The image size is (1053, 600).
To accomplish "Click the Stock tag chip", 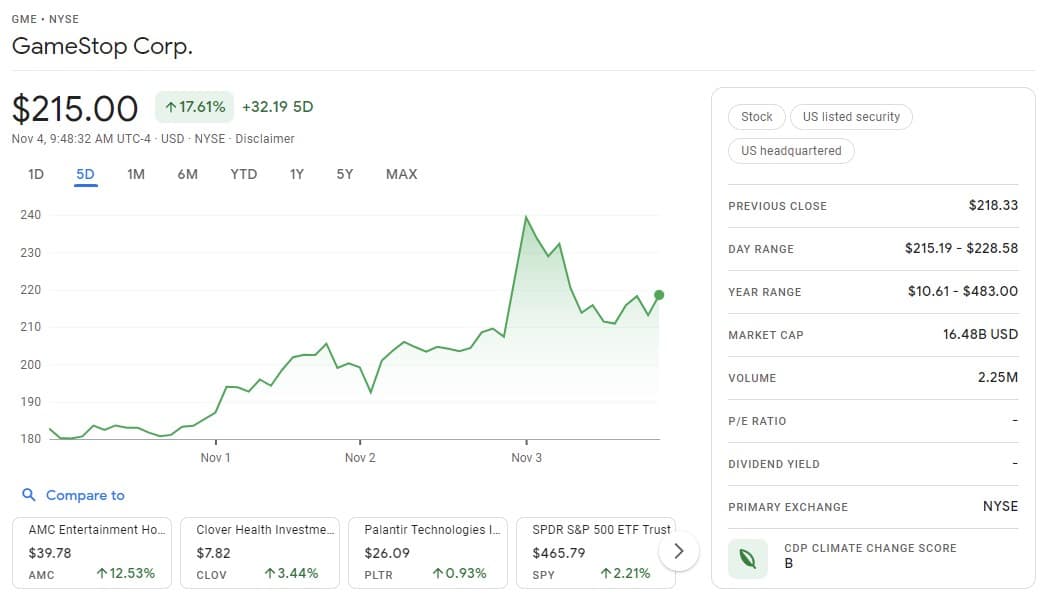I will (757, 117).
